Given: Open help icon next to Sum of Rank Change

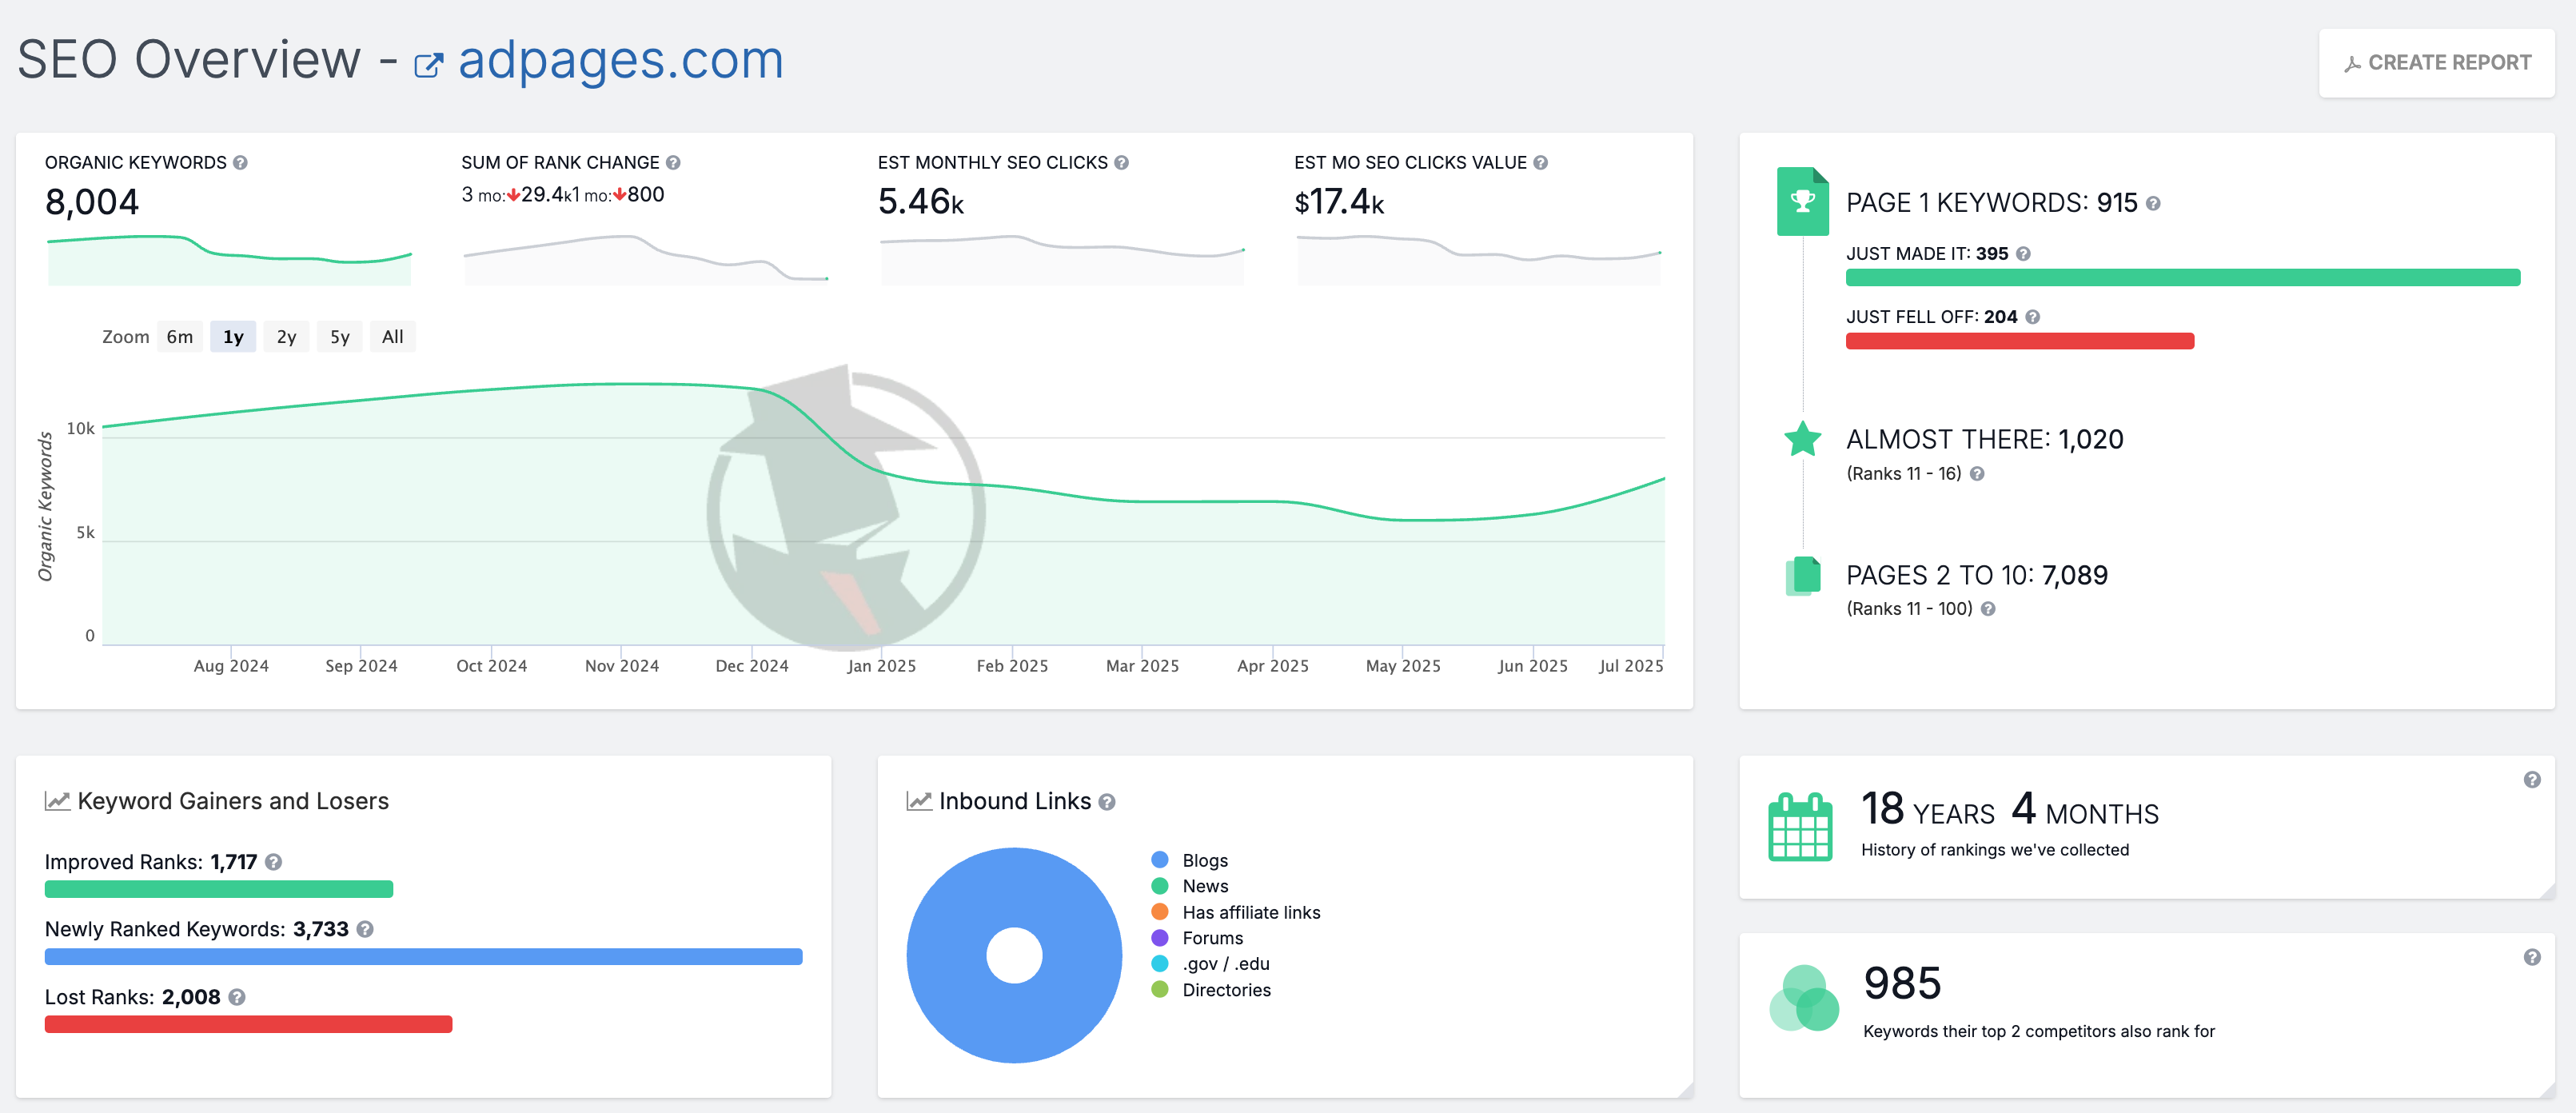Looking at the screenshot, I should point(673,162).
